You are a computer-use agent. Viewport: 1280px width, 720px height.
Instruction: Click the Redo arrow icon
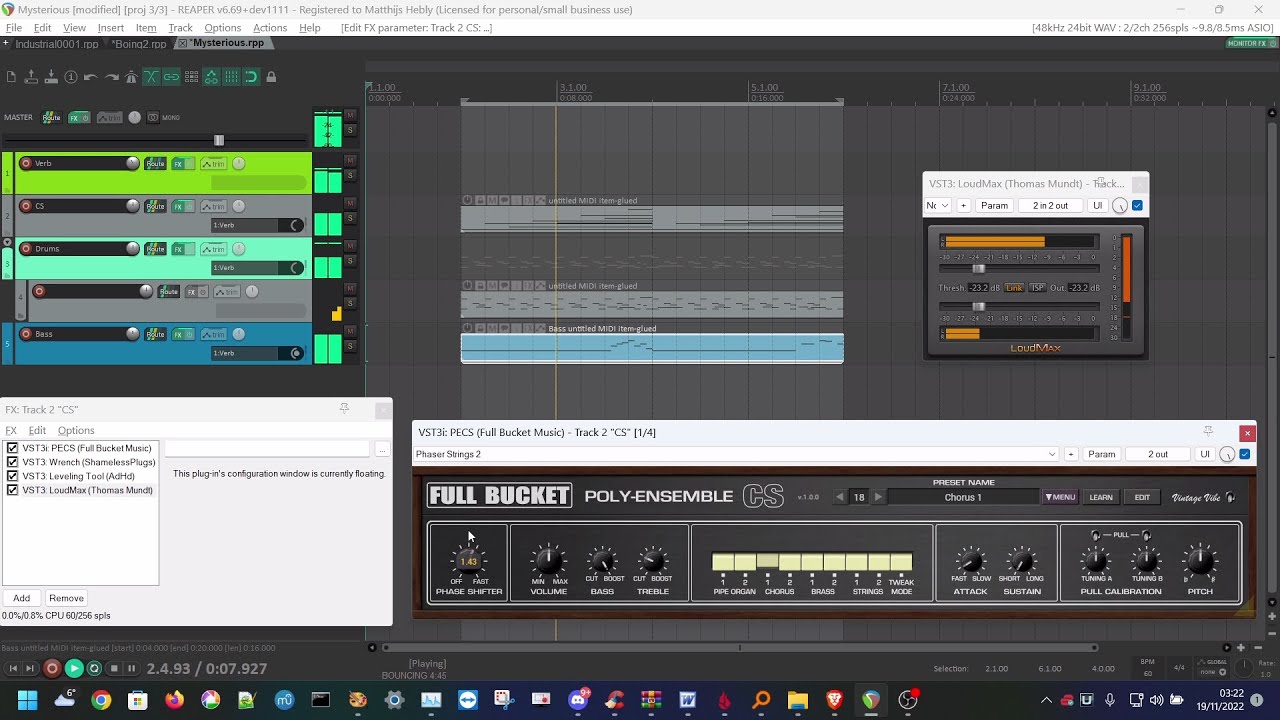[x=111, y=77]
